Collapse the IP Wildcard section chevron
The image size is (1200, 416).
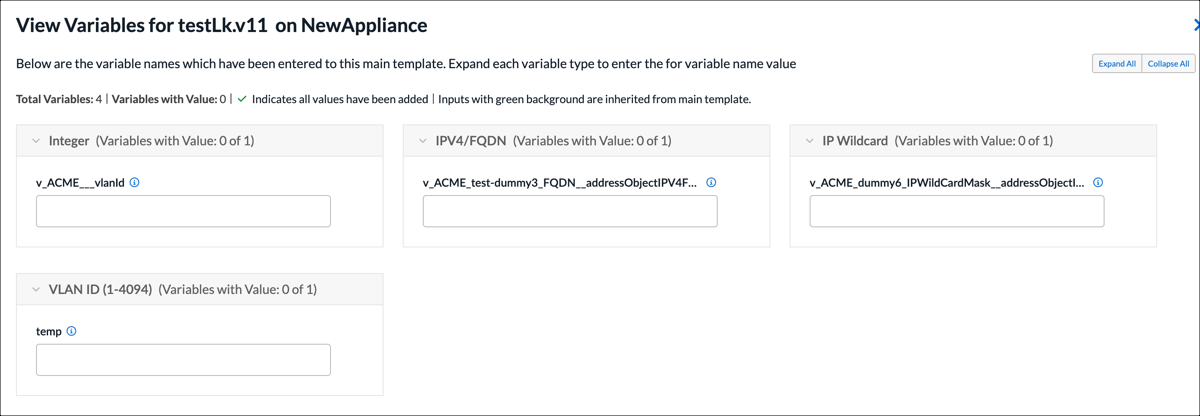pos(810,141)
